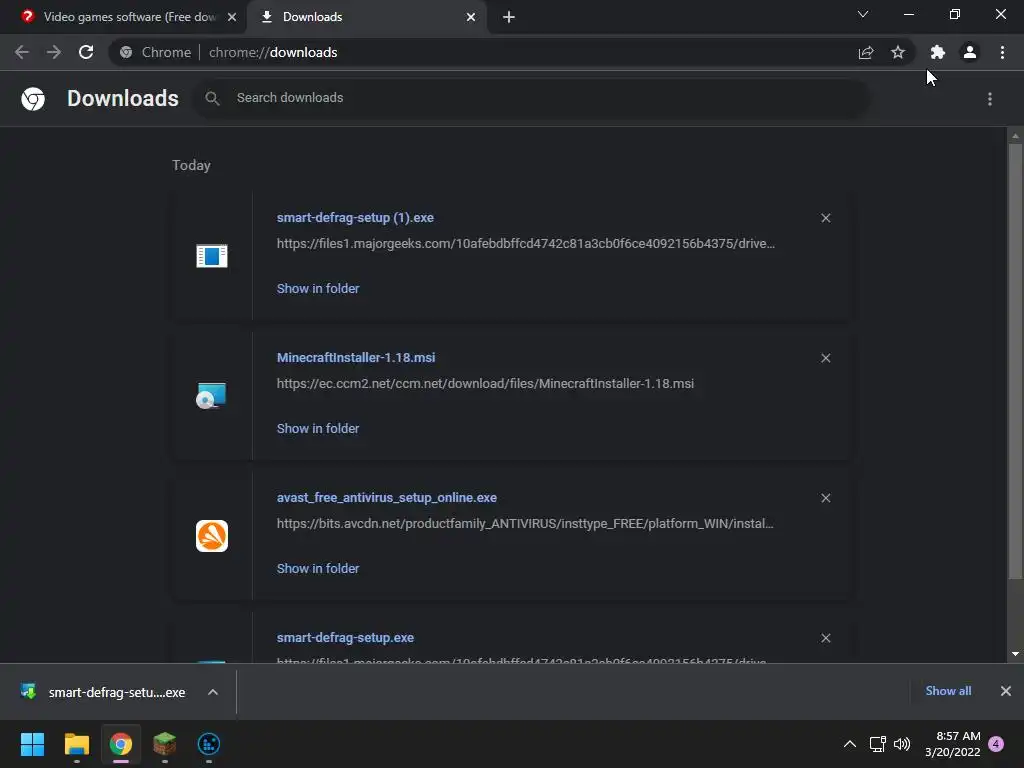Close the Video games software tab
Image resolution: width=1024 pixels, height=768 pixels.
[x=232, y=17]
